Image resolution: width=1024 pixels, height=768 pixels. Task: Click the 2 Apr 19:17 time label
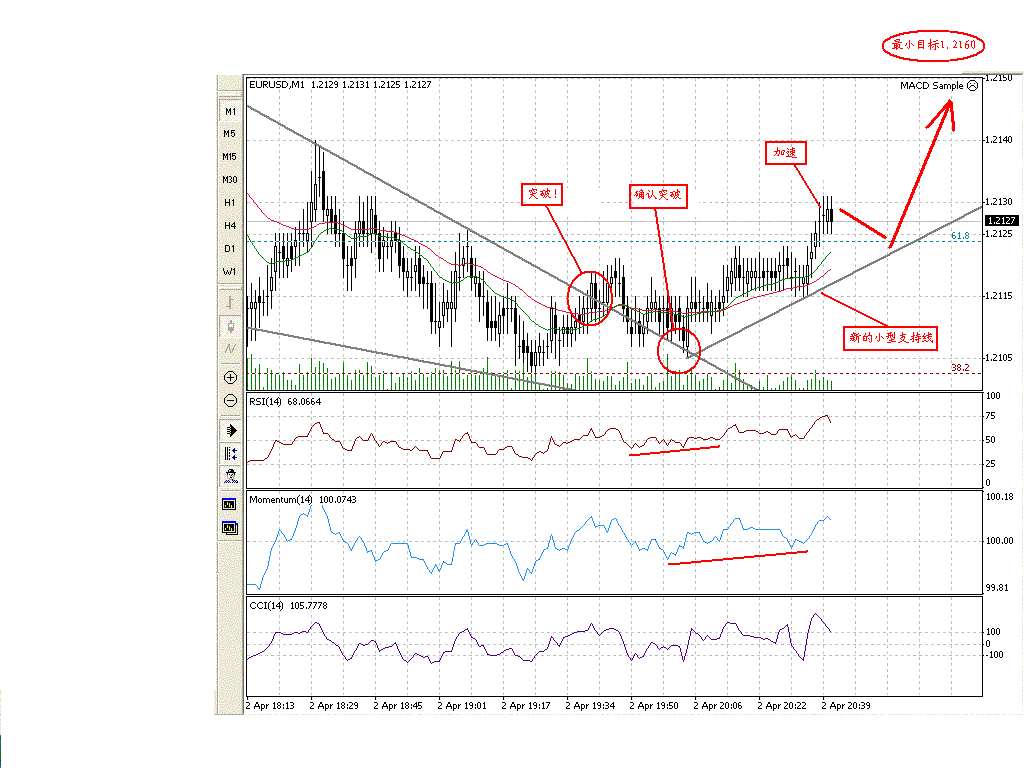pyautogui.click(x=526, y=706)
